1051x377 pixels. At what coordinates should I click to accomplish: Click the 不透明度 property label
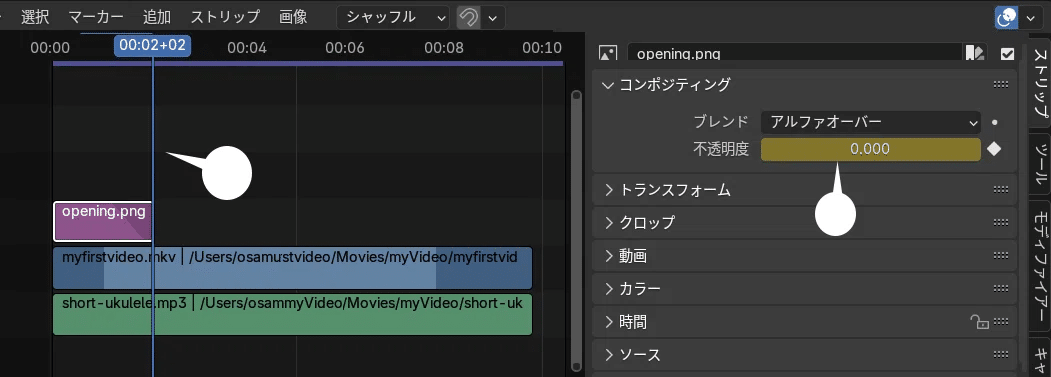pyautogui.click(x=720, y=150)
